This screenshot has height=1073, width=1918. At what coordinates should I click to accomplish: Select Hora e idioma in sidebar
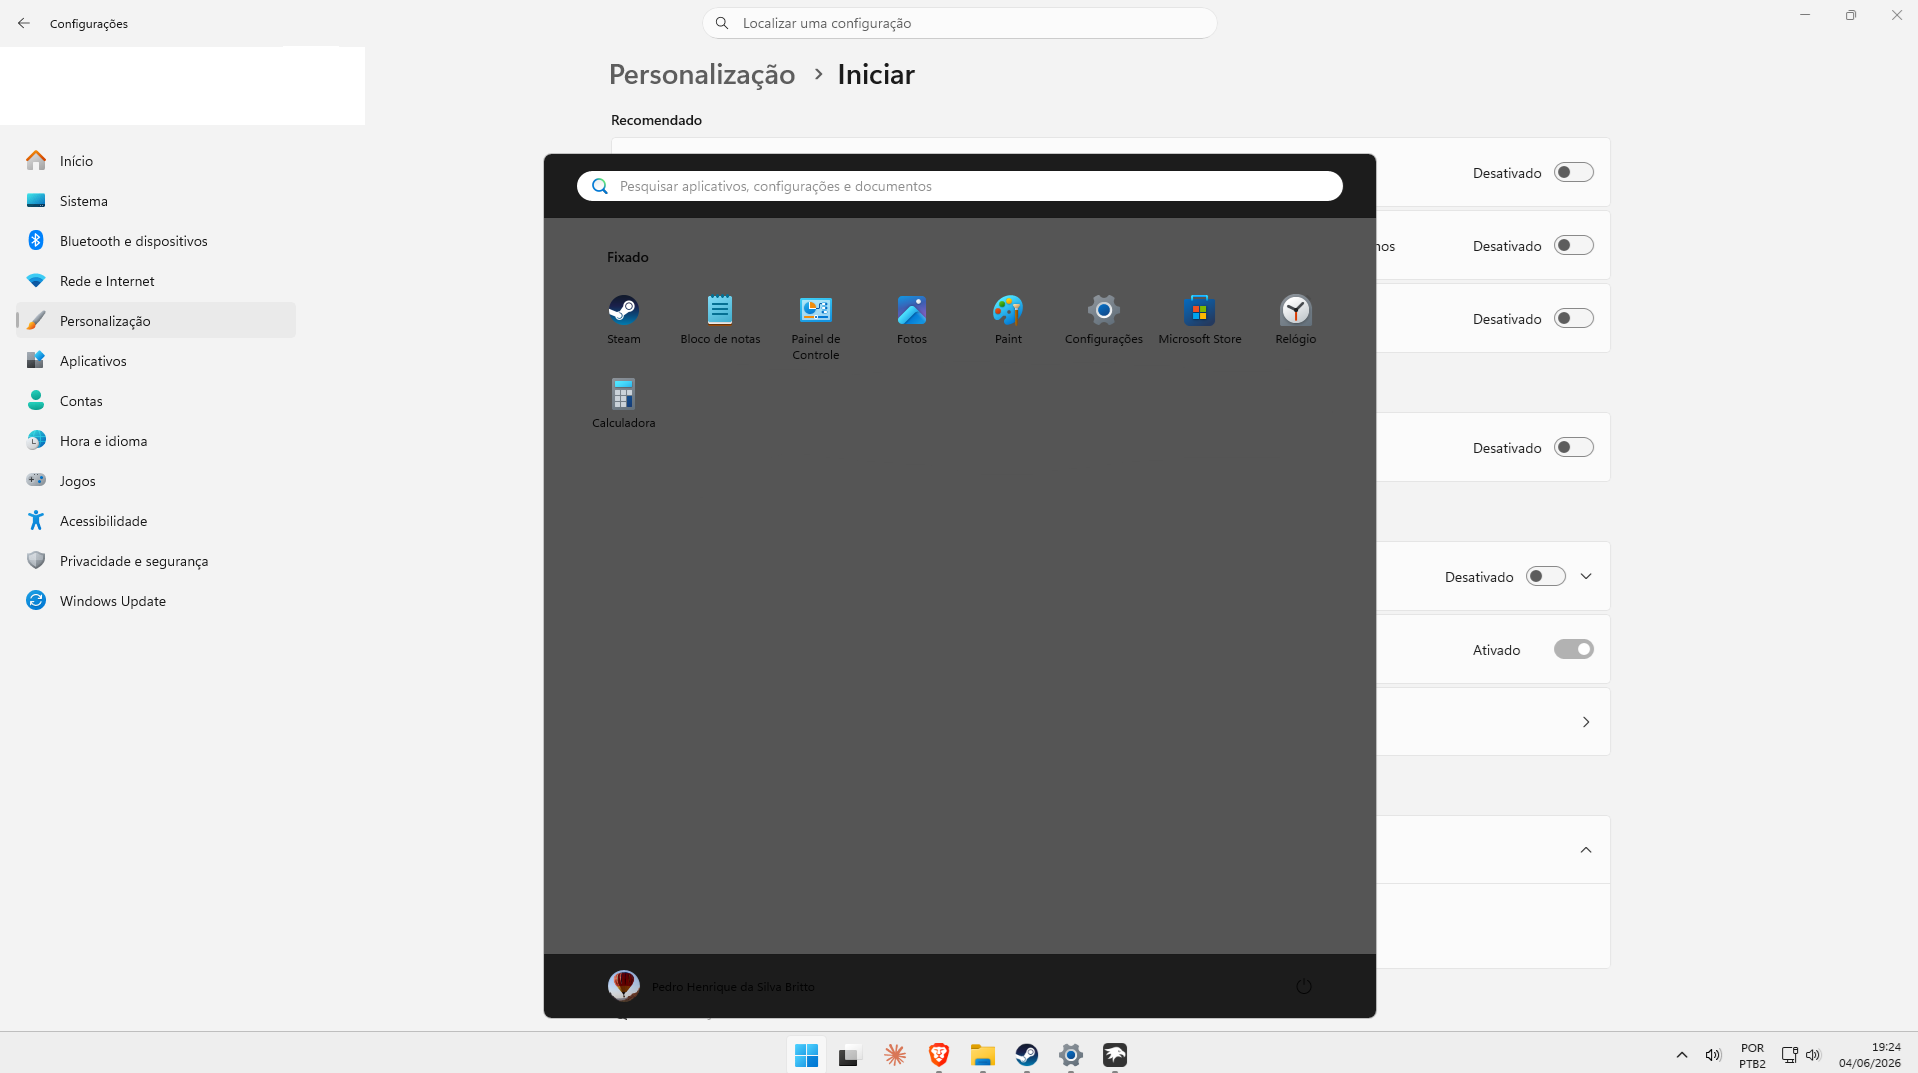[156, 441]
